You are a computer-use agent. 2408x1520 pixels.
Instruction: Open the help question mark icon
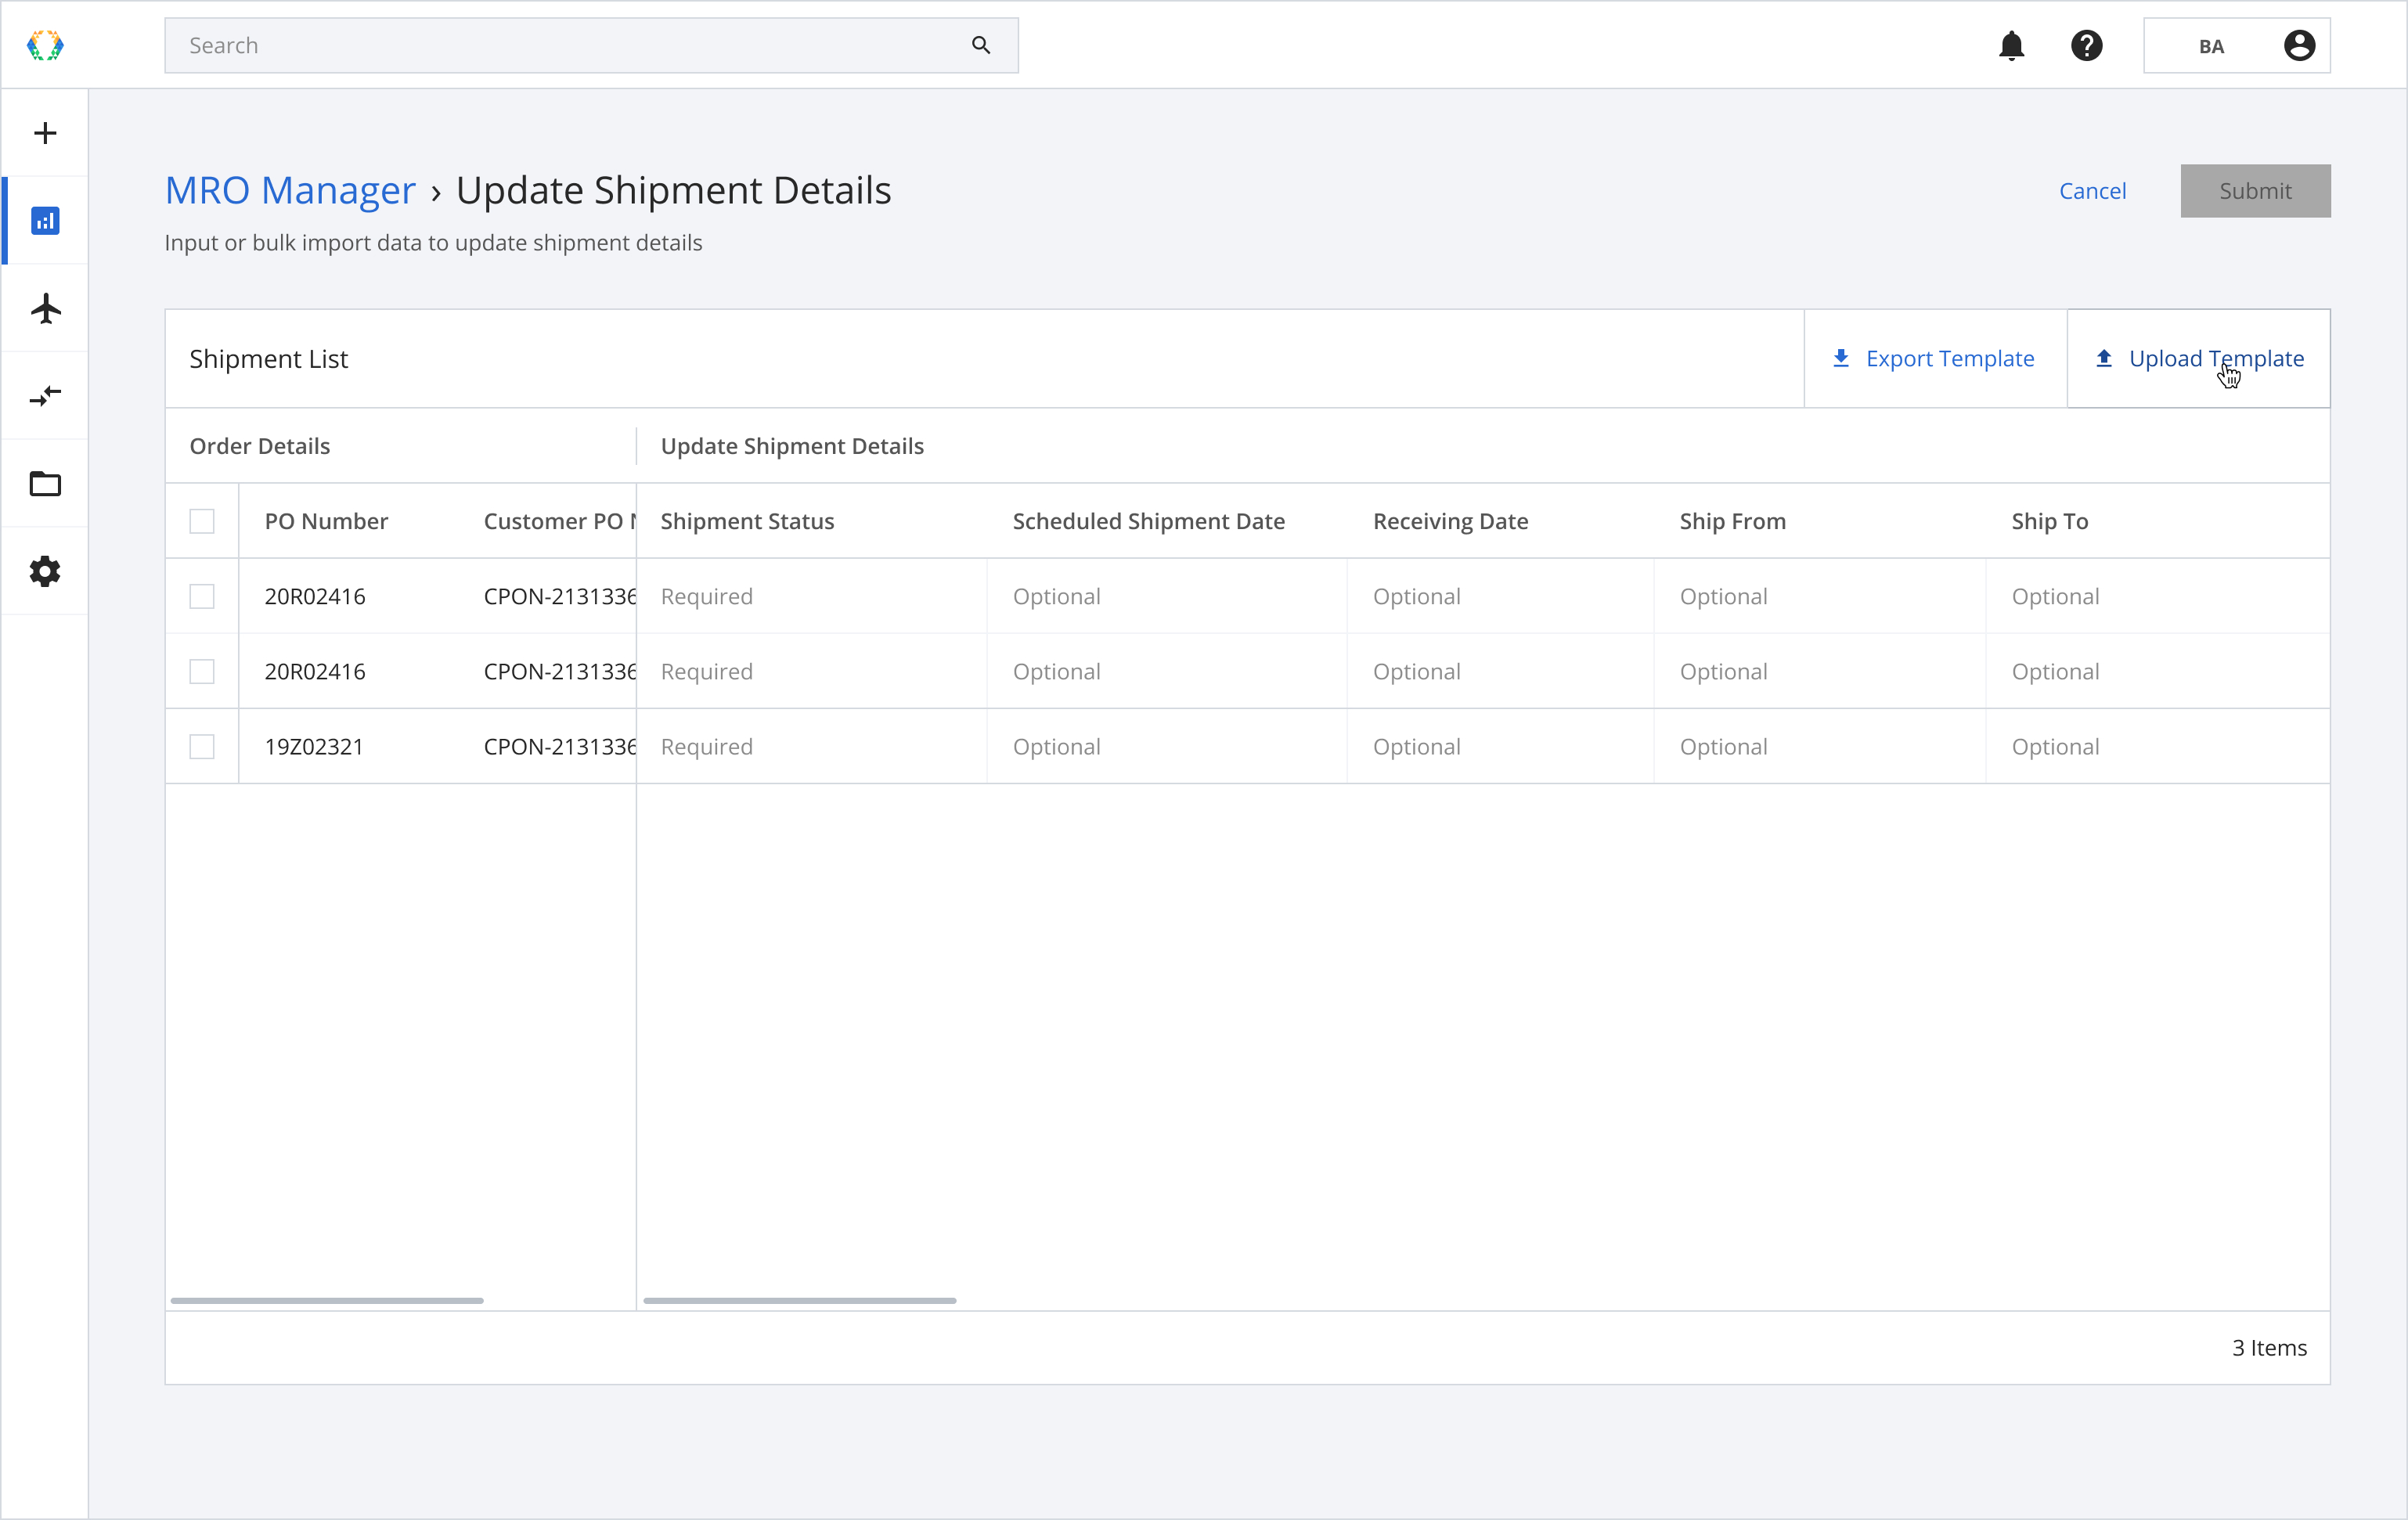(x=2086, y=45)
